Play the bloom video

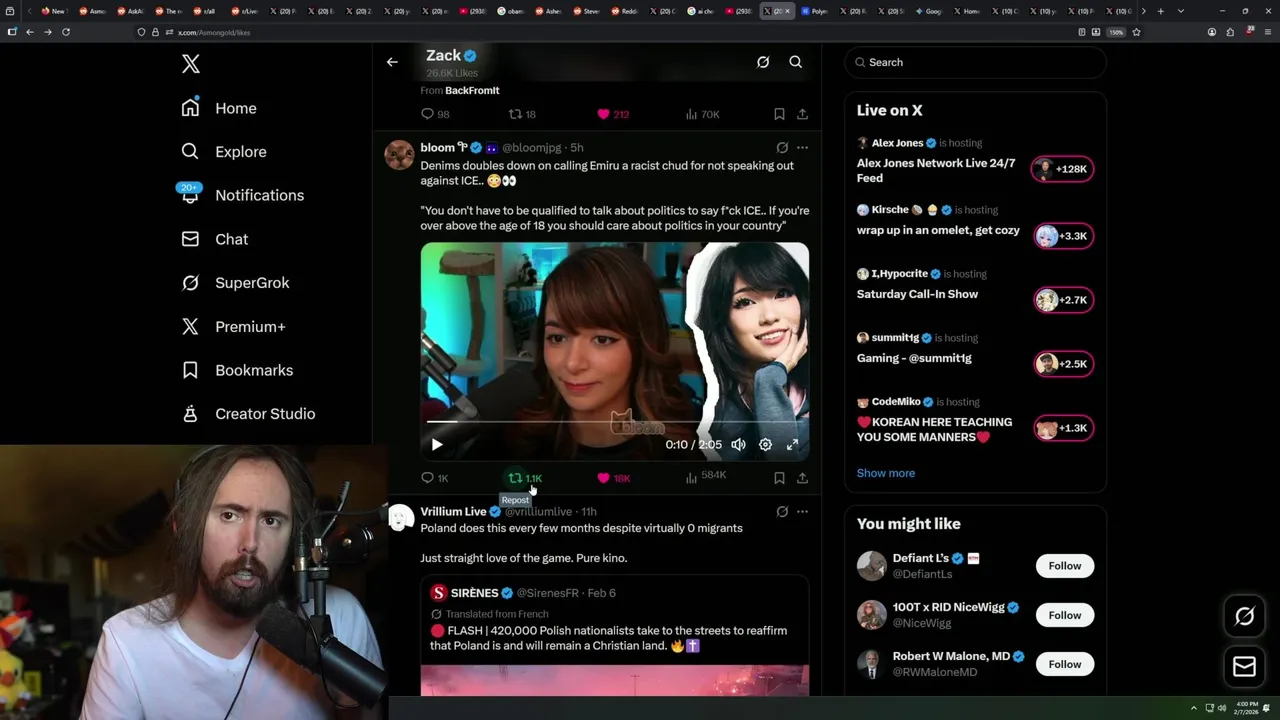coord(437,445)
